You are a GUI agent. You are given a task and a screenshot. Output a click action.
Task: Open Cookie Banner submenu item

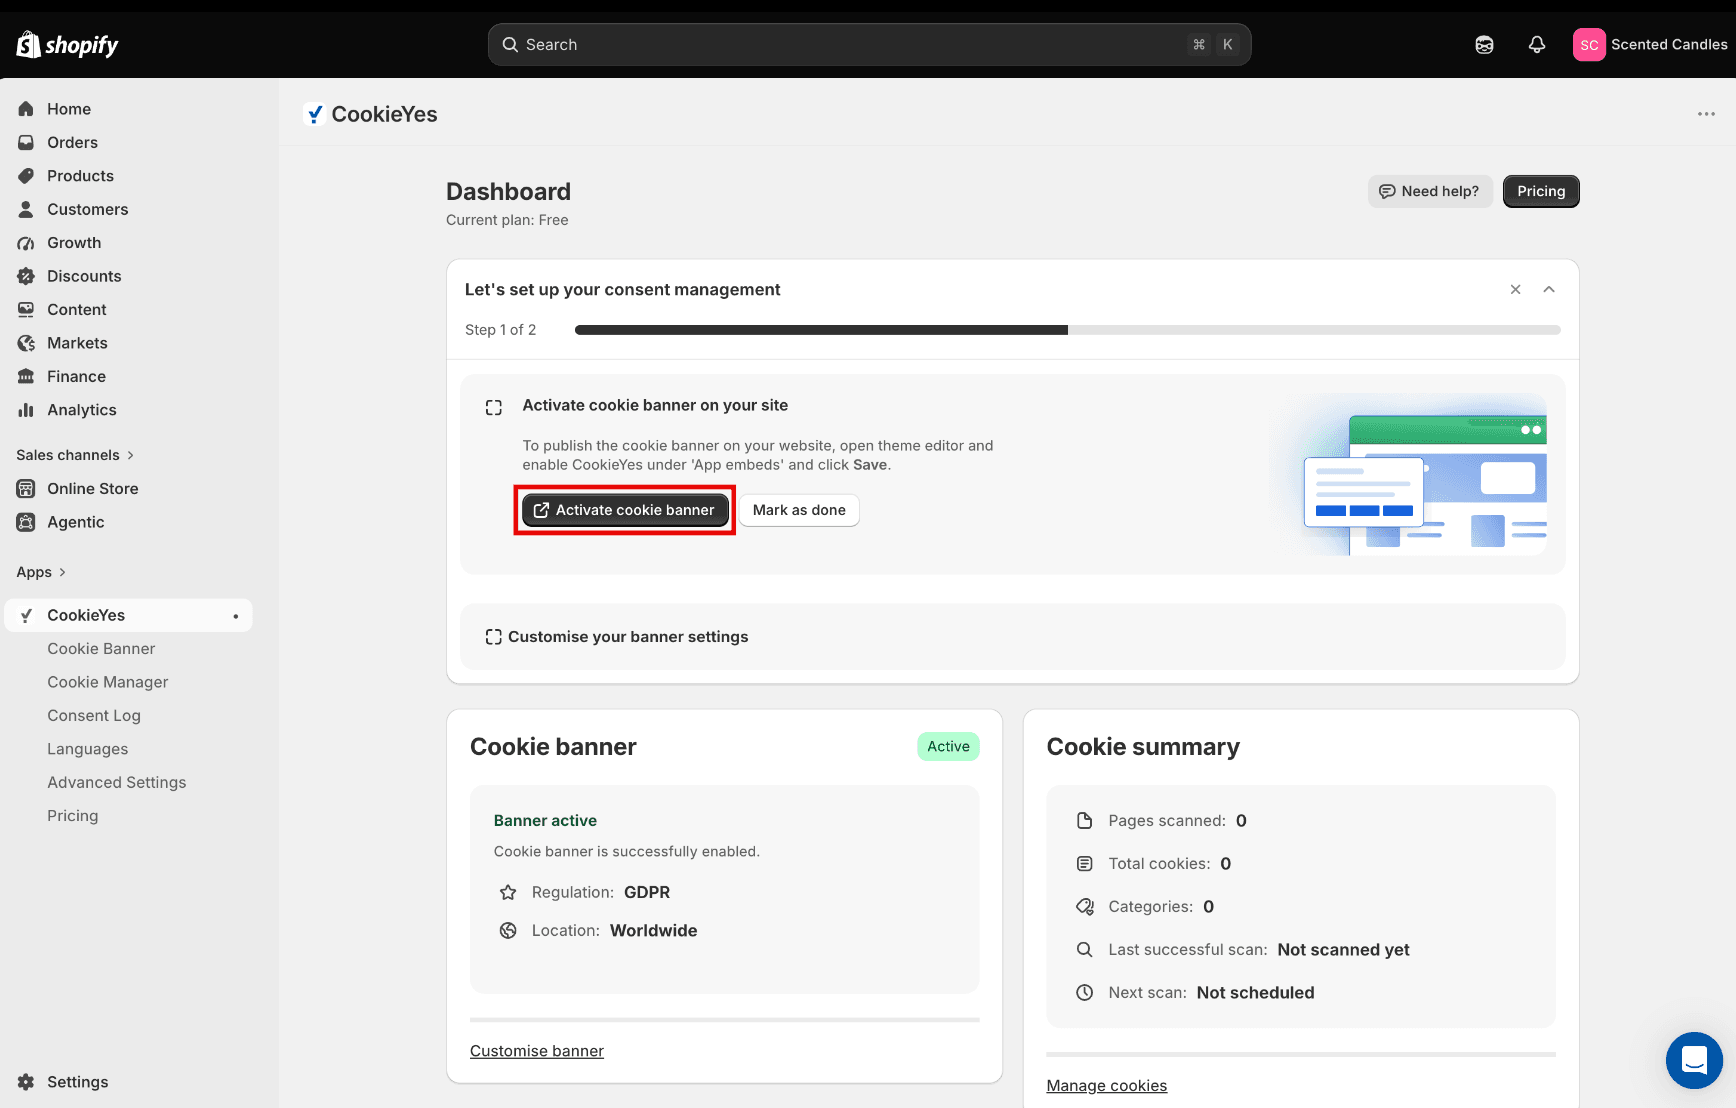point(101,649)
